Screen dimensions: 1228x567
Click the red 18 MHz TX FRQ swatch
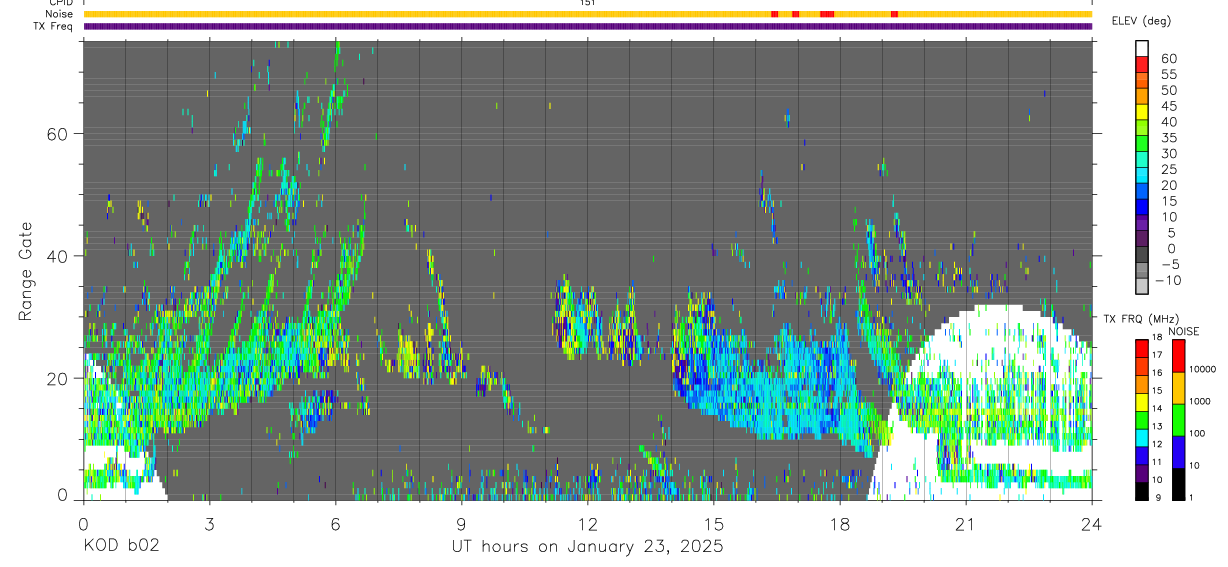[1142, 348]
